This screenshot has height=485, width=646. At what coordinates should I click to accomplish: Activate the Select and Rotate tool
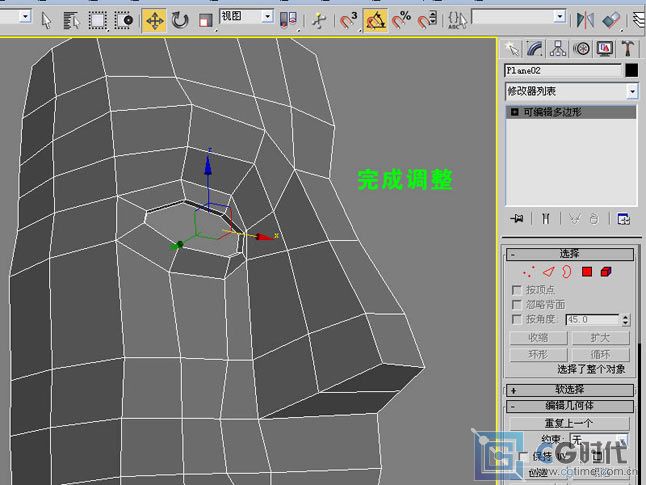pos(180,20)
